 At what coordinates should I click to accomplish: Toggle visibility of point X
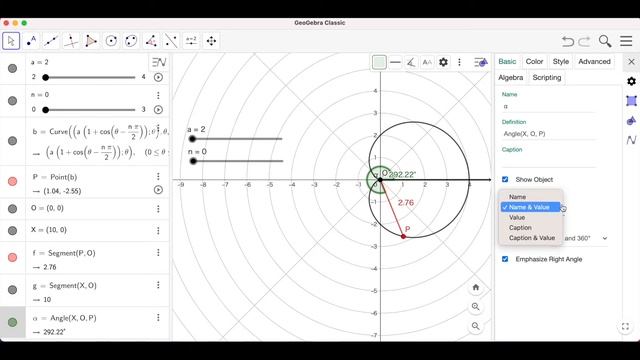click(x=13, y=230)
